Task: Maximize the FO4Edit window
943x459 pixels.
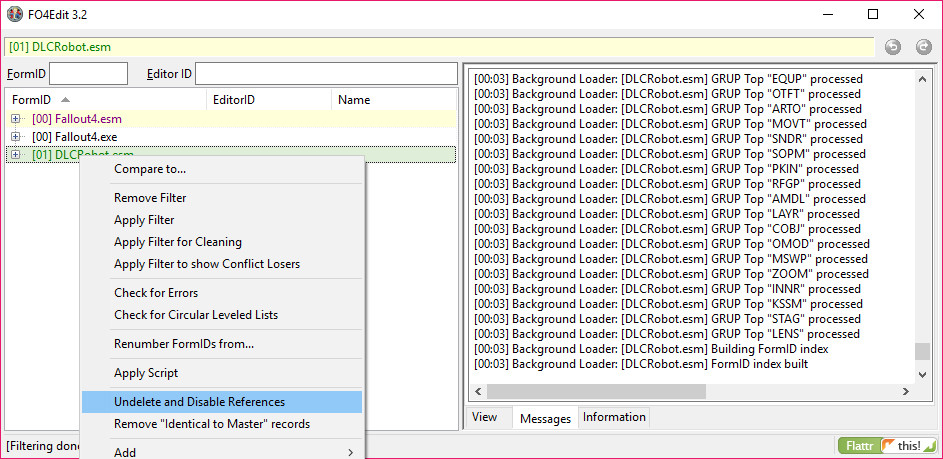Action: tap(873, 14)
